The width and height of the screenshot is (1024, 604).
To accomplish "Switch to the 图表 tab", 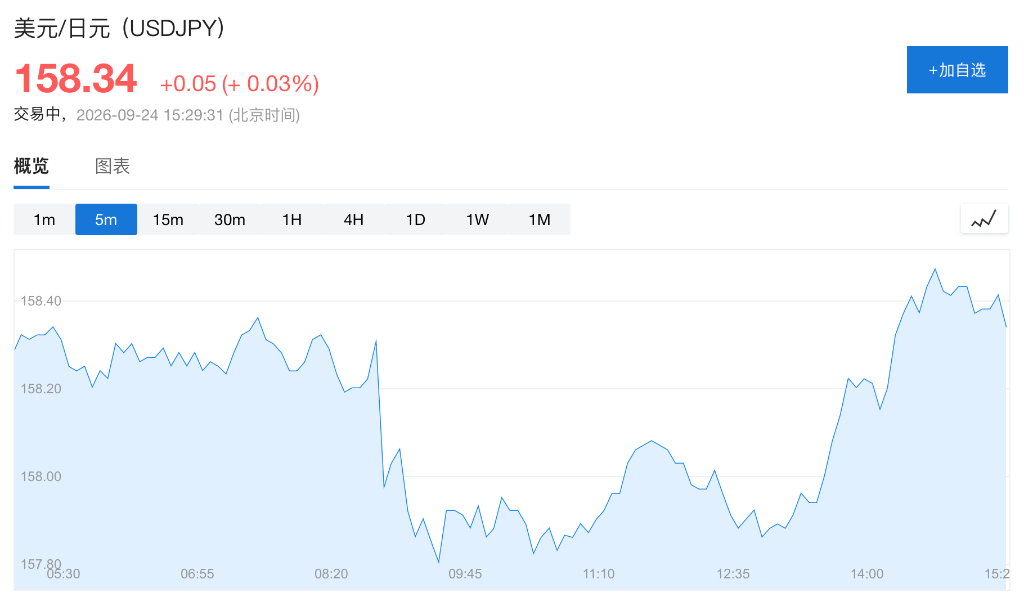I will (112, 166).
